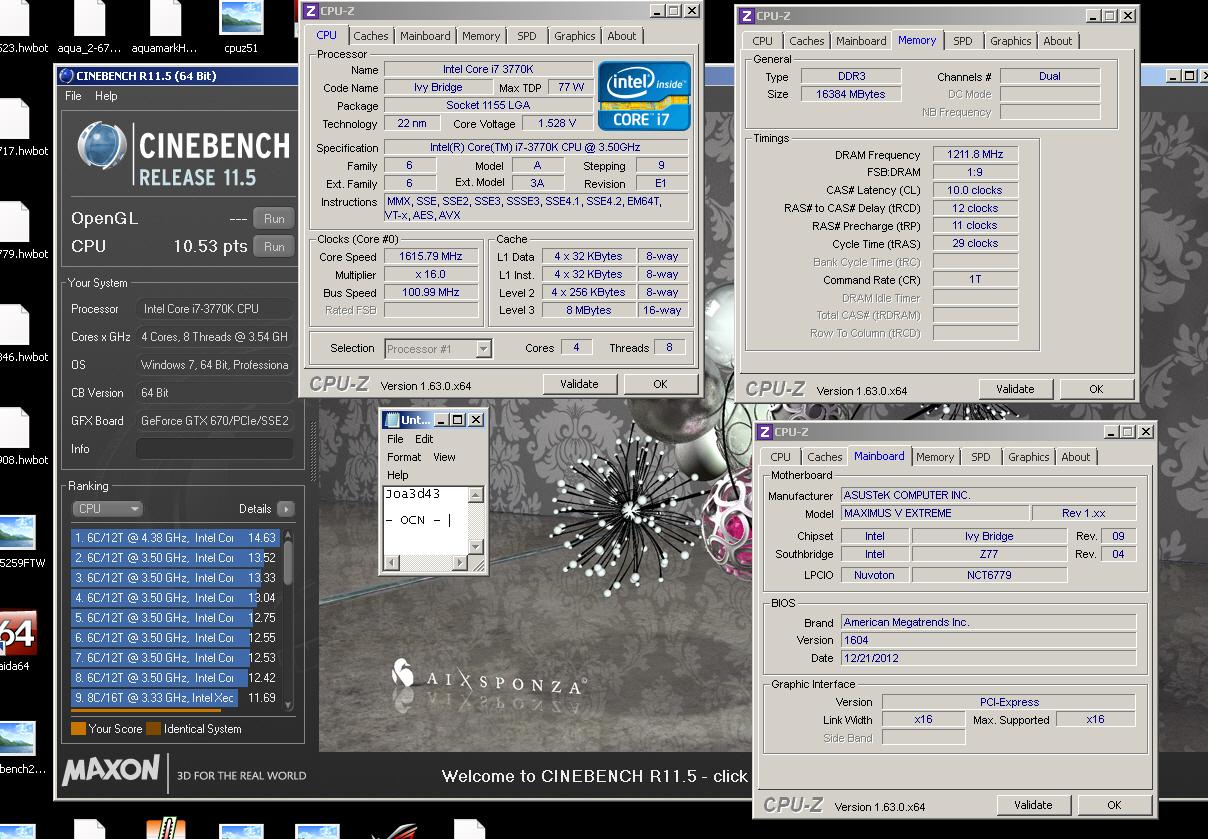Open Cinebench File menu

(x=73, y=96)
